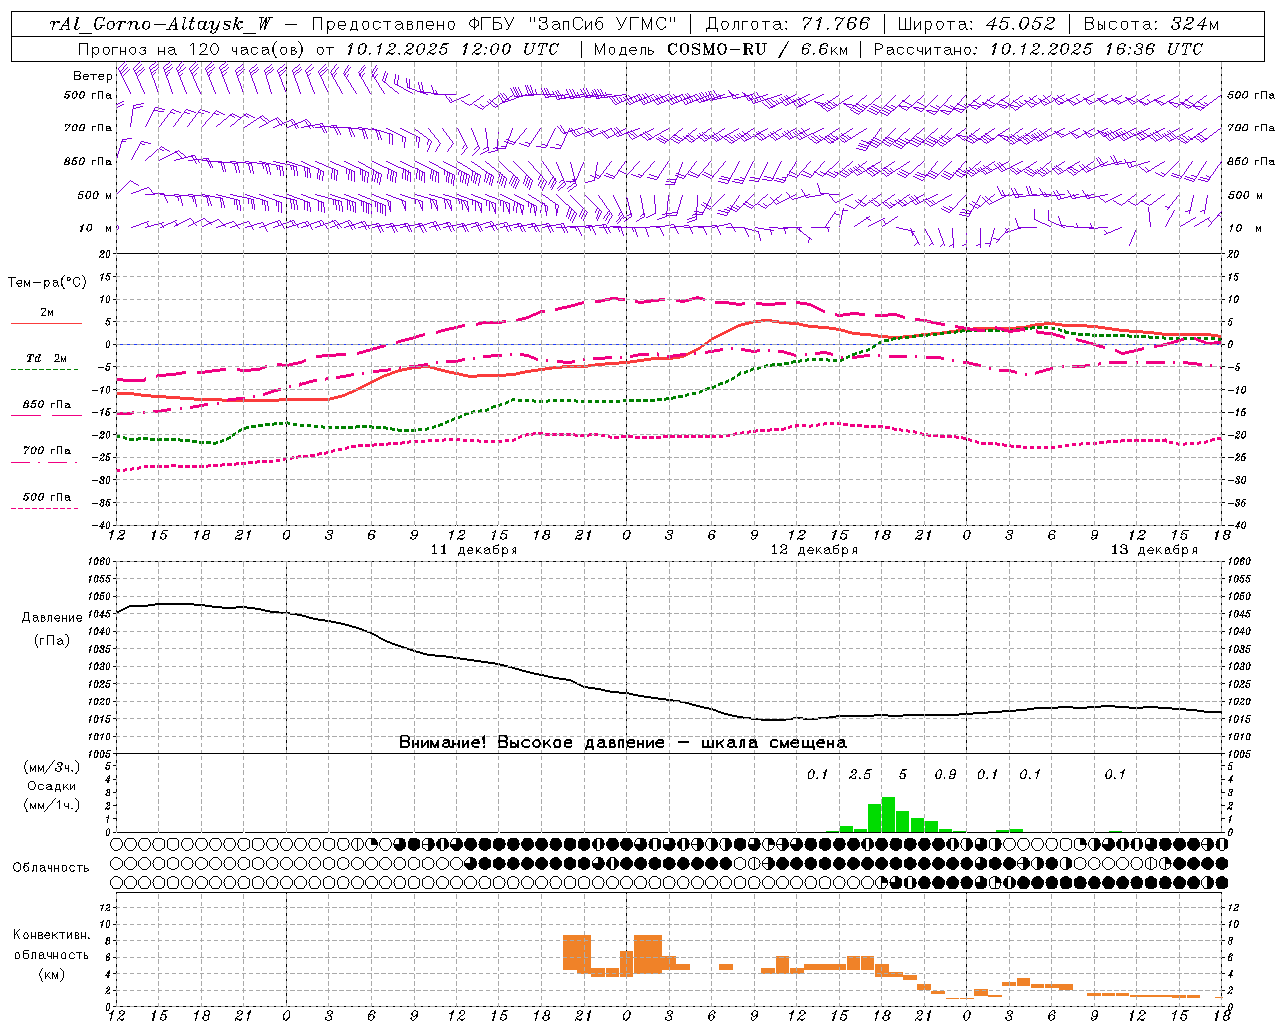This screenshot has width=1280, height=1024.
Task: Click the 2.5 precipitation total value
Action: point(860,775)
